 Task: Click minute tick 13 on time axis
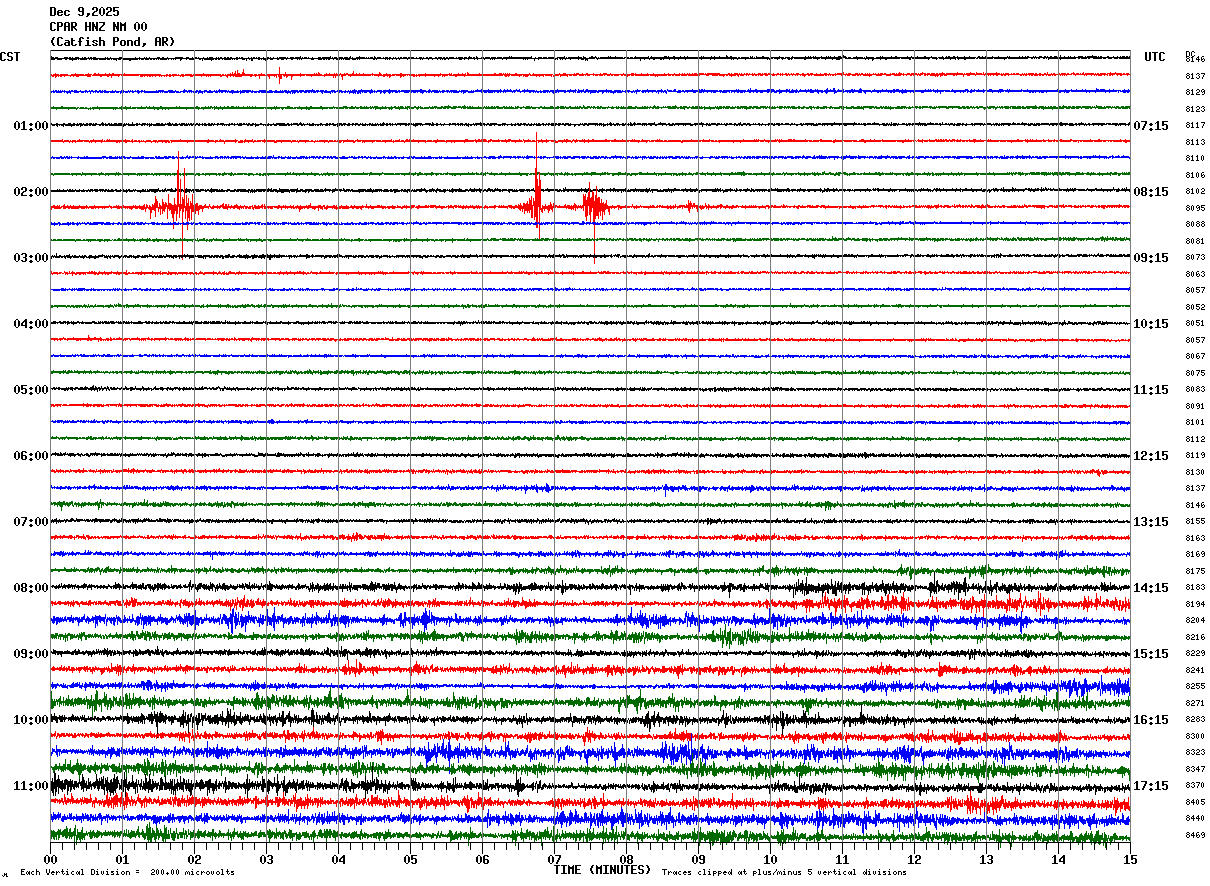pyautogui.click(x=986, y=859)
